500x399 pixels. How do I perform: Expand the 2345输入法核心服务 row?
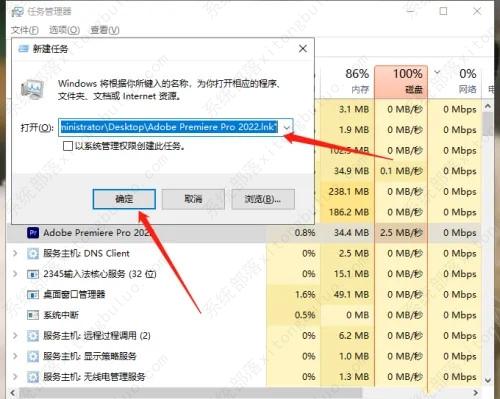click(15, 274)
